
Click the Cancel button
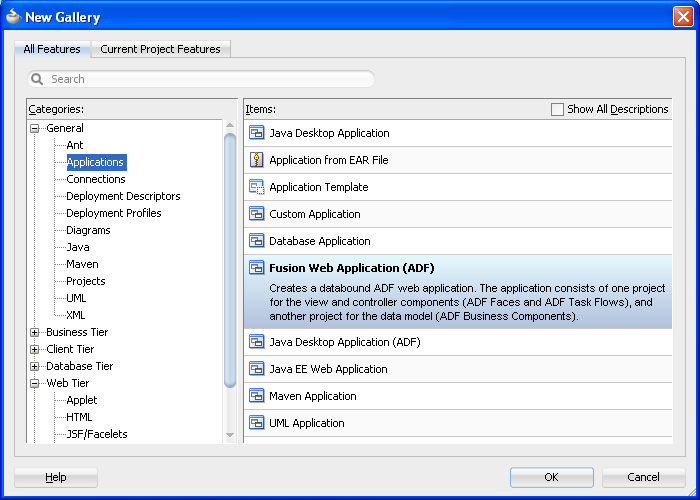click(643, 477)
